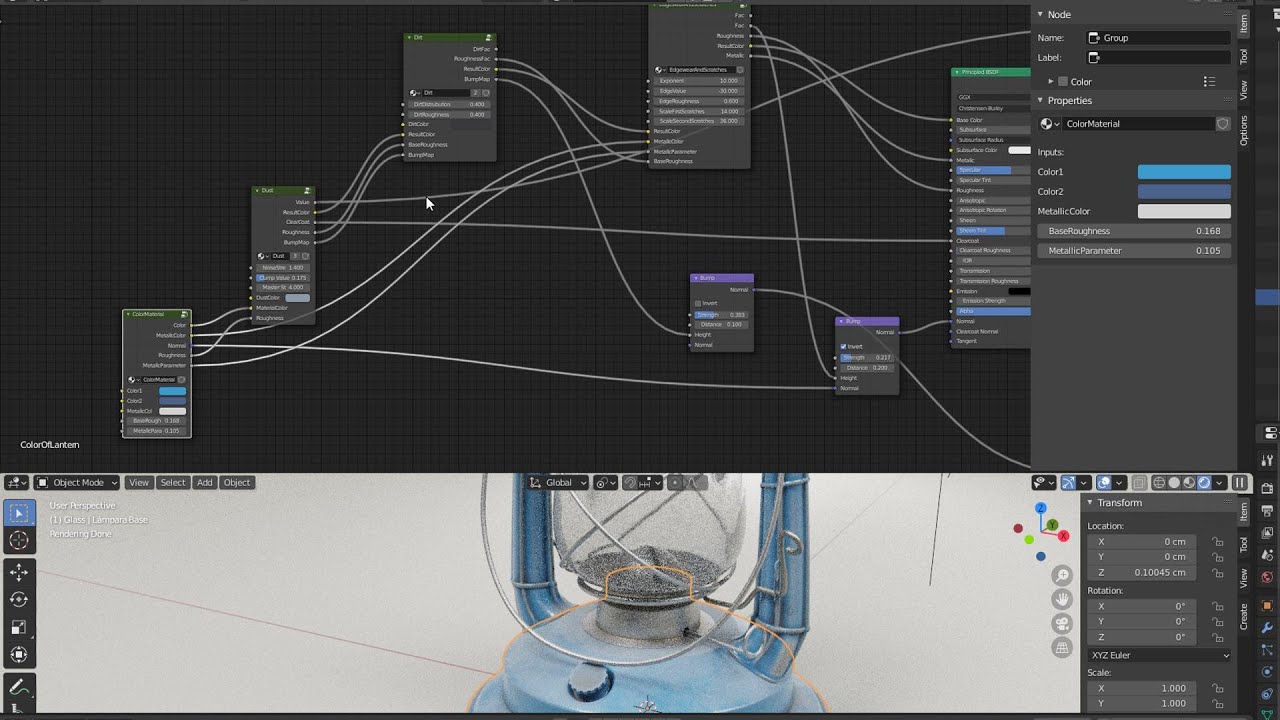Image resolution: width=1280 pixels, height=720 pixels.
Task: Click the Color1 color swatch
Action: click(x=1184, y=172)
